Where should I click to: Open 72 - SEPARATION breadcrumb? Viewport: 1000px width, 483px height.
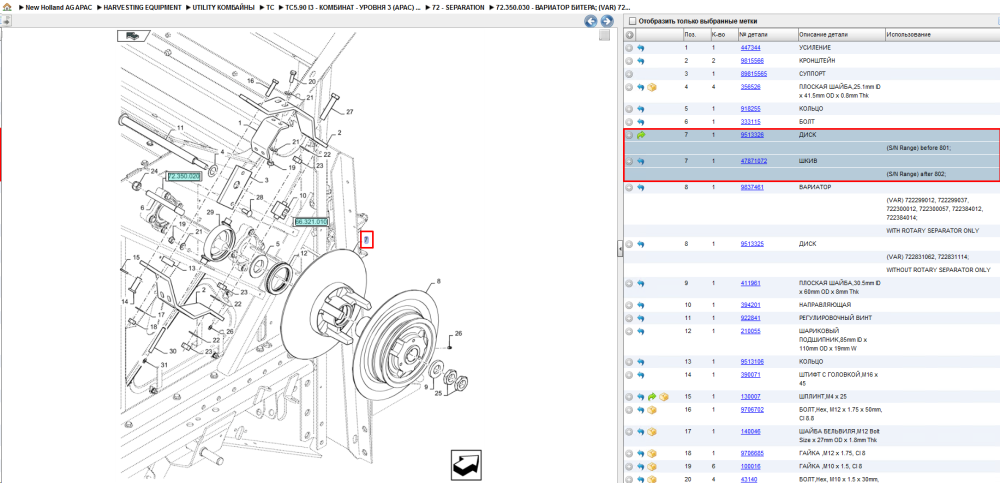coord(457,6)
